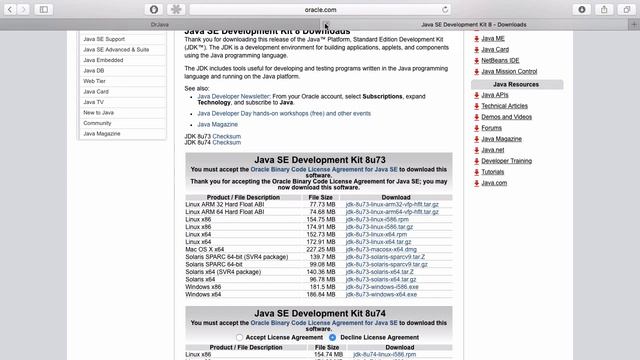
Task: Click arrow icon beside Java.com
Action: (476, 183)
